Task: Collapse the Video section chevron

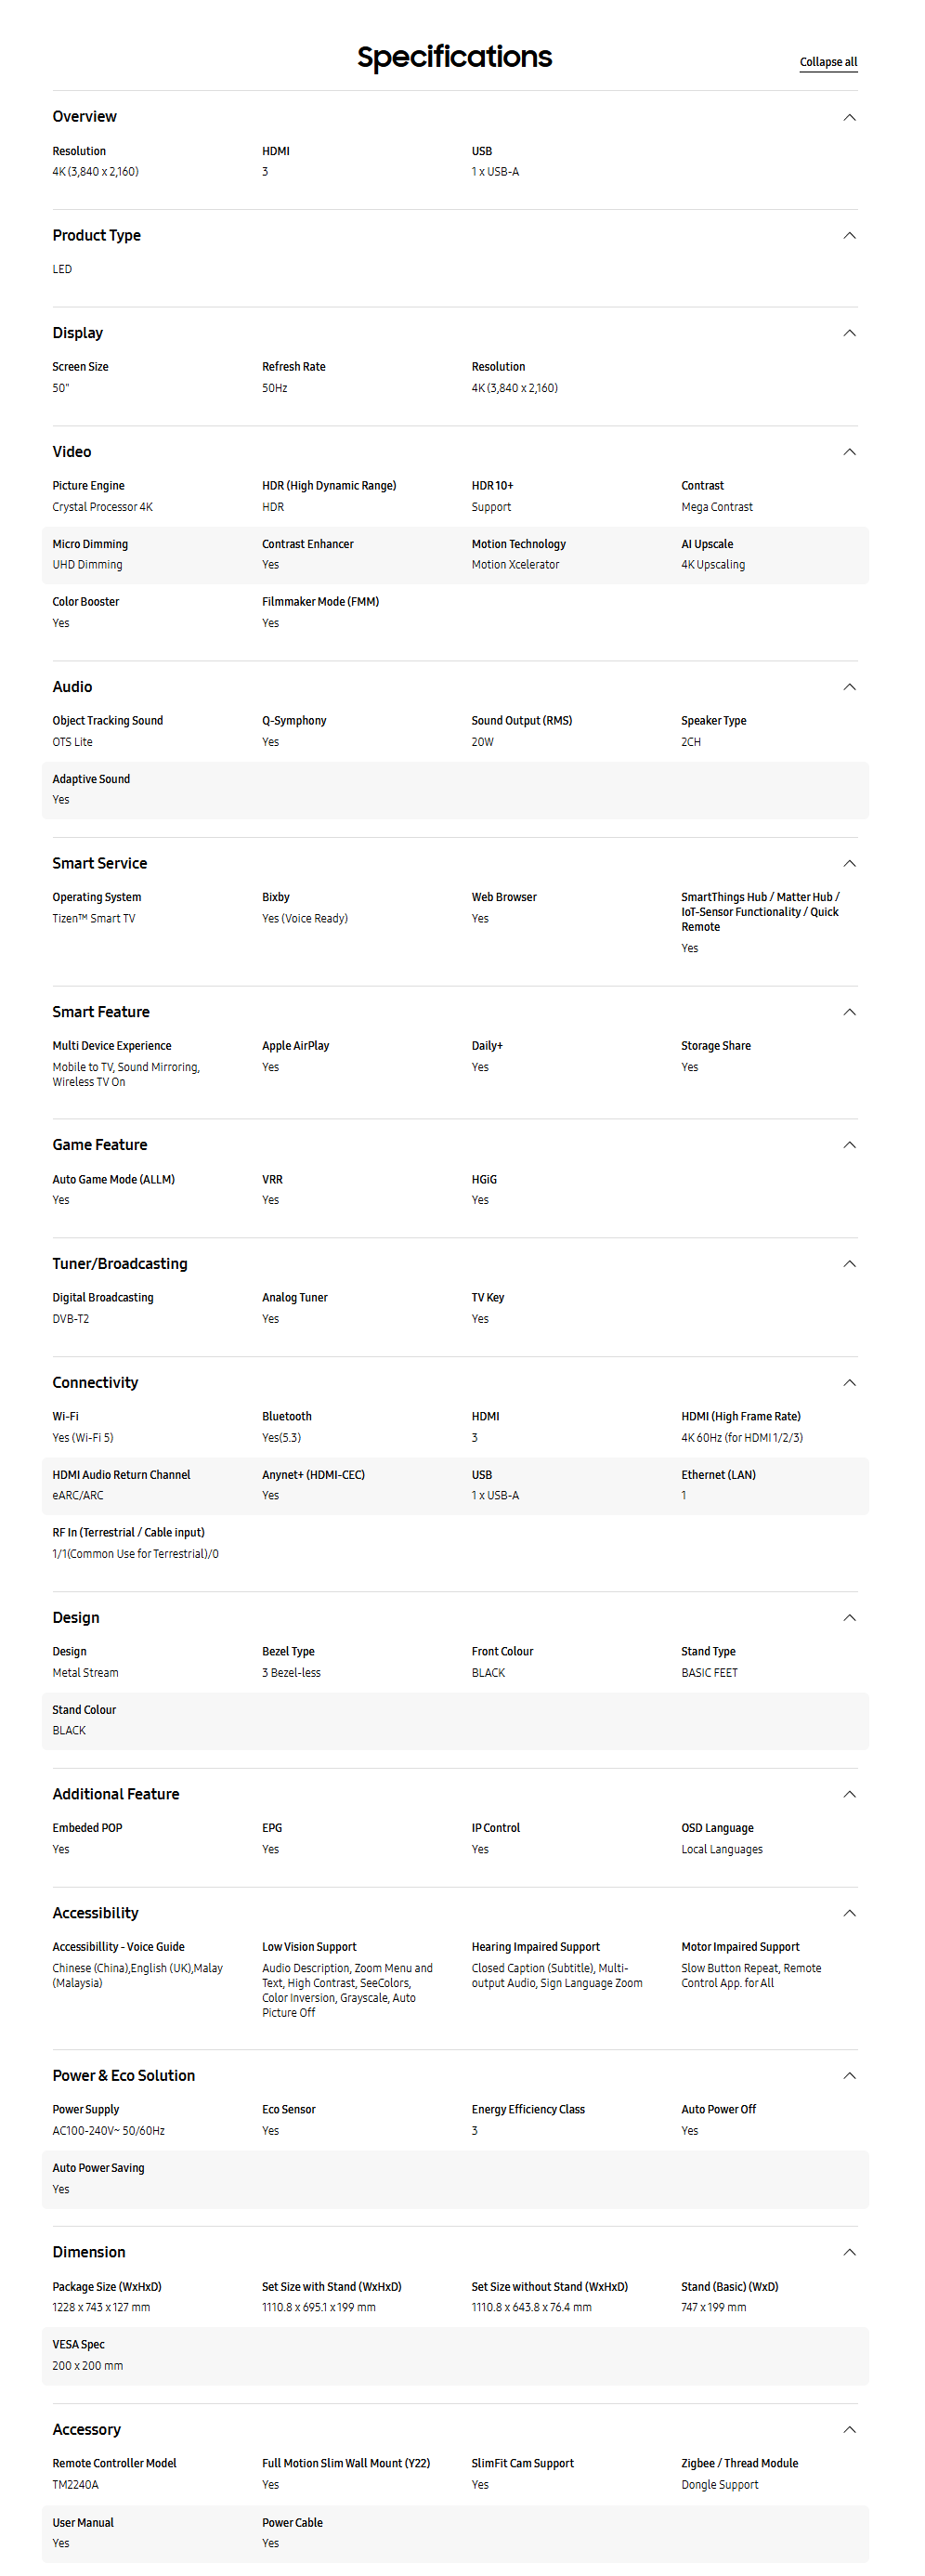Action: [849, 452]
